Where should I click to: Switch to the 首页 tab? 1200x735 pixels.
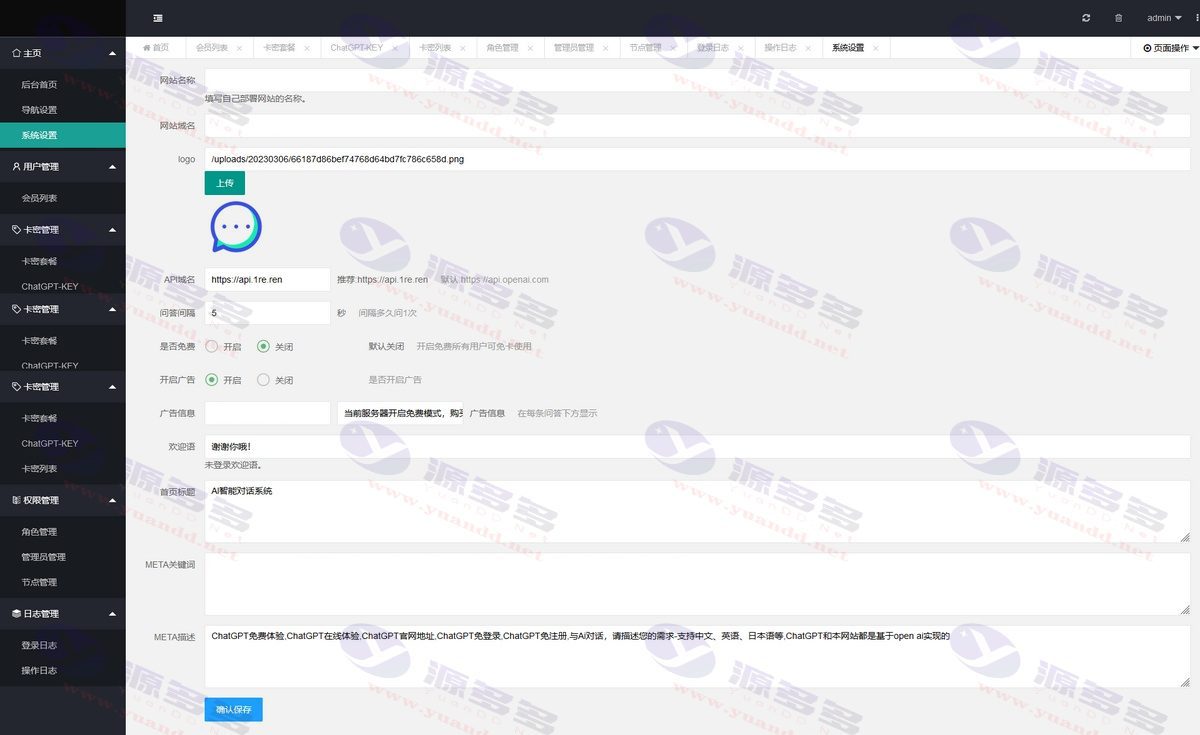pos(156,48)
